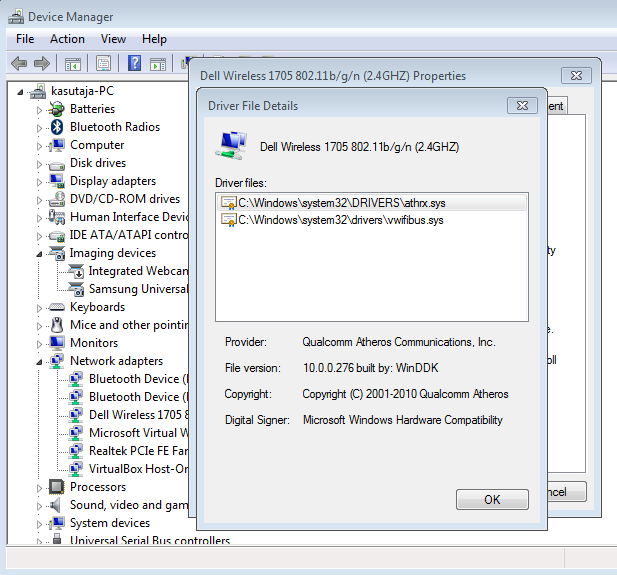Click the Show/Hide Console Tree icon
Image resolution: width=617 pixels, height=575 pixels.
click(x=73, y=63)
